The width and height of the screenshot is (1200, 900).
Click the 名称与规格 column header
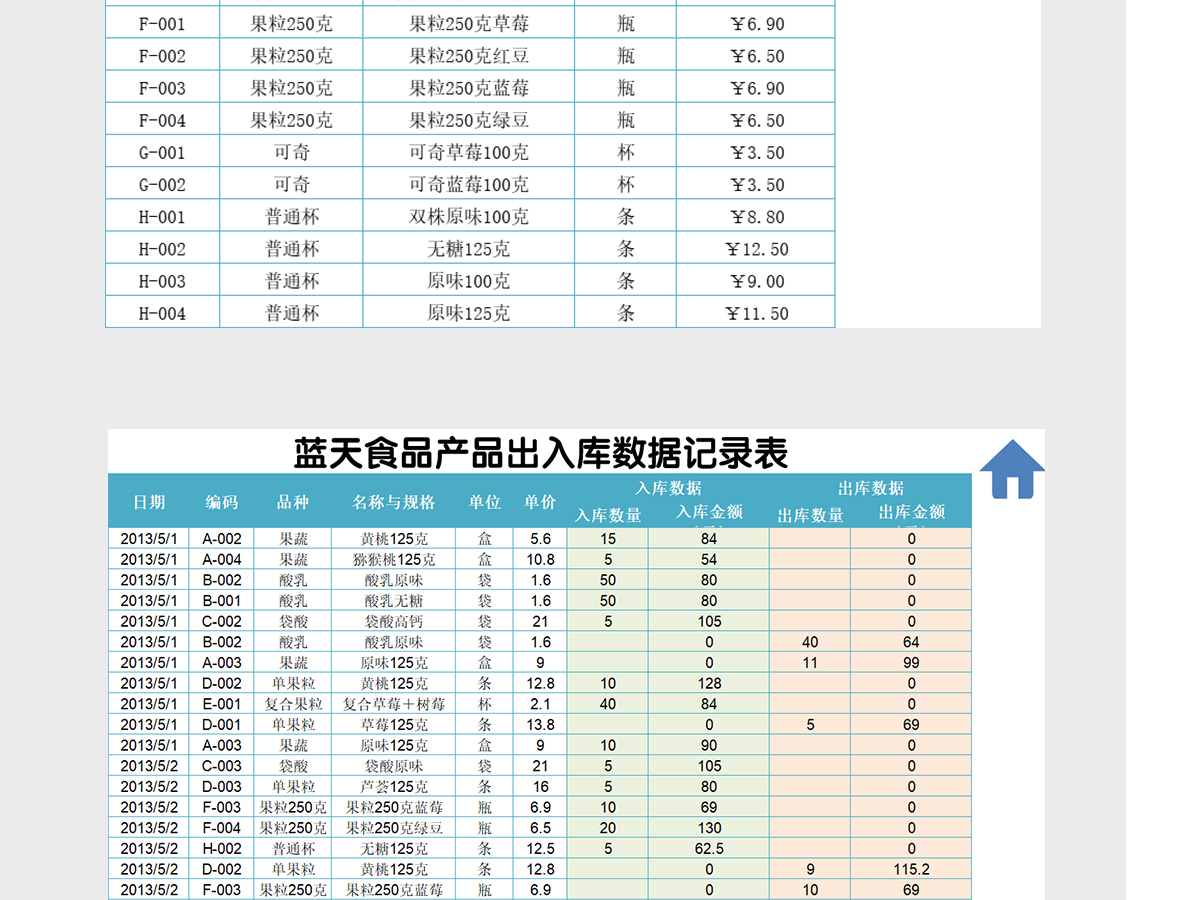(394, 502)
